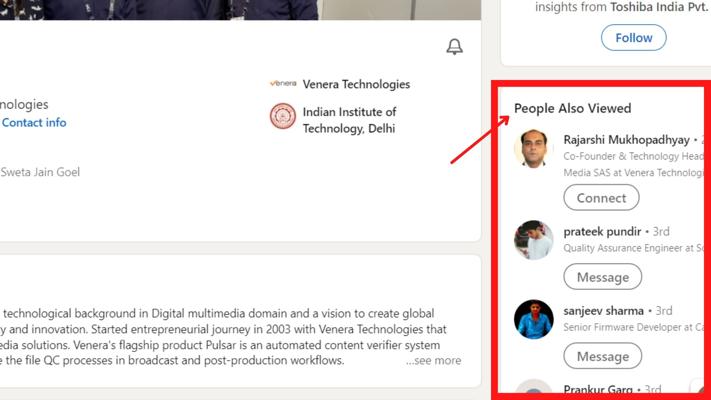Open Rajarshi Mukhopadhyay profile photo
Image resolution: width=711 pixels, height=400 pixels.
point(534,149)
